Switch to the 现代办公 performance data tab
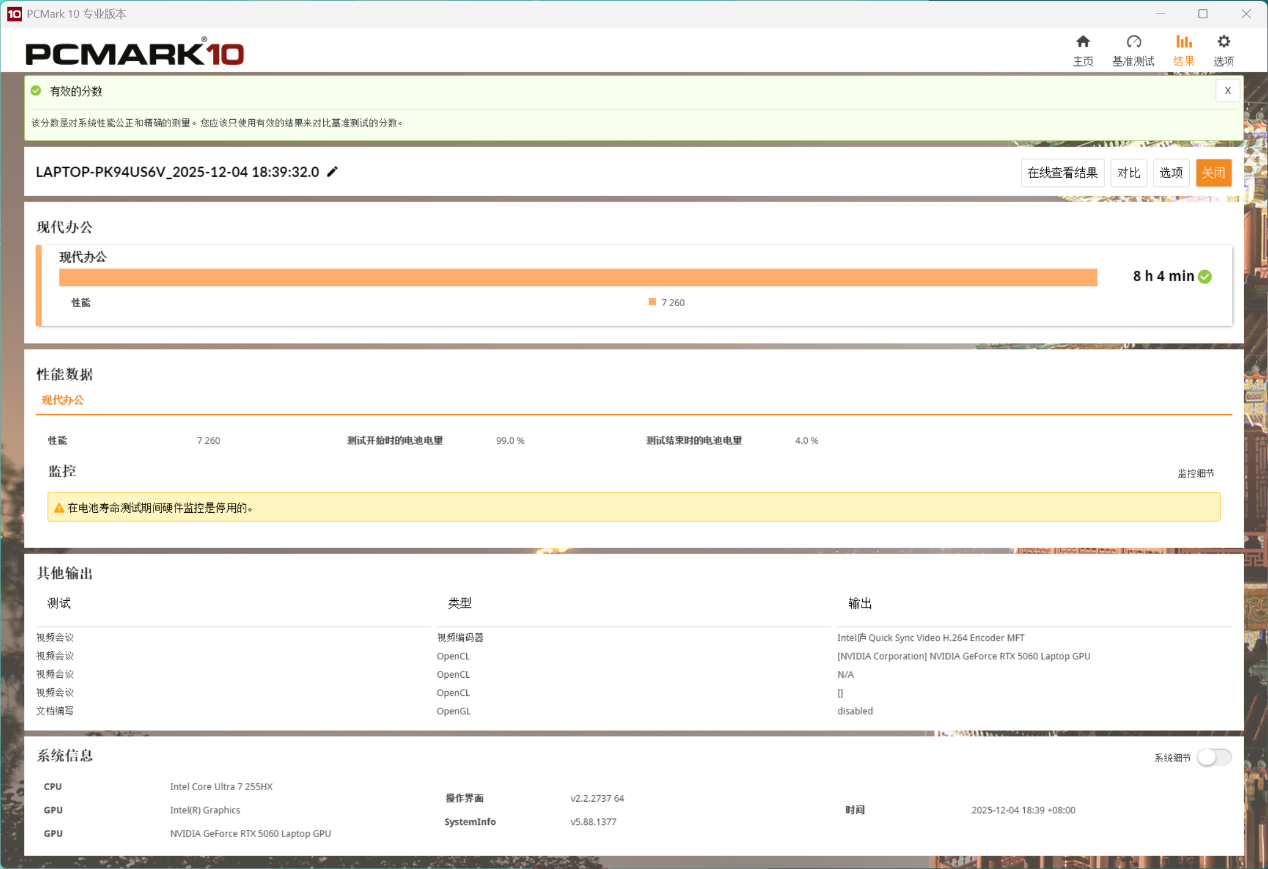 click(63, 400)
